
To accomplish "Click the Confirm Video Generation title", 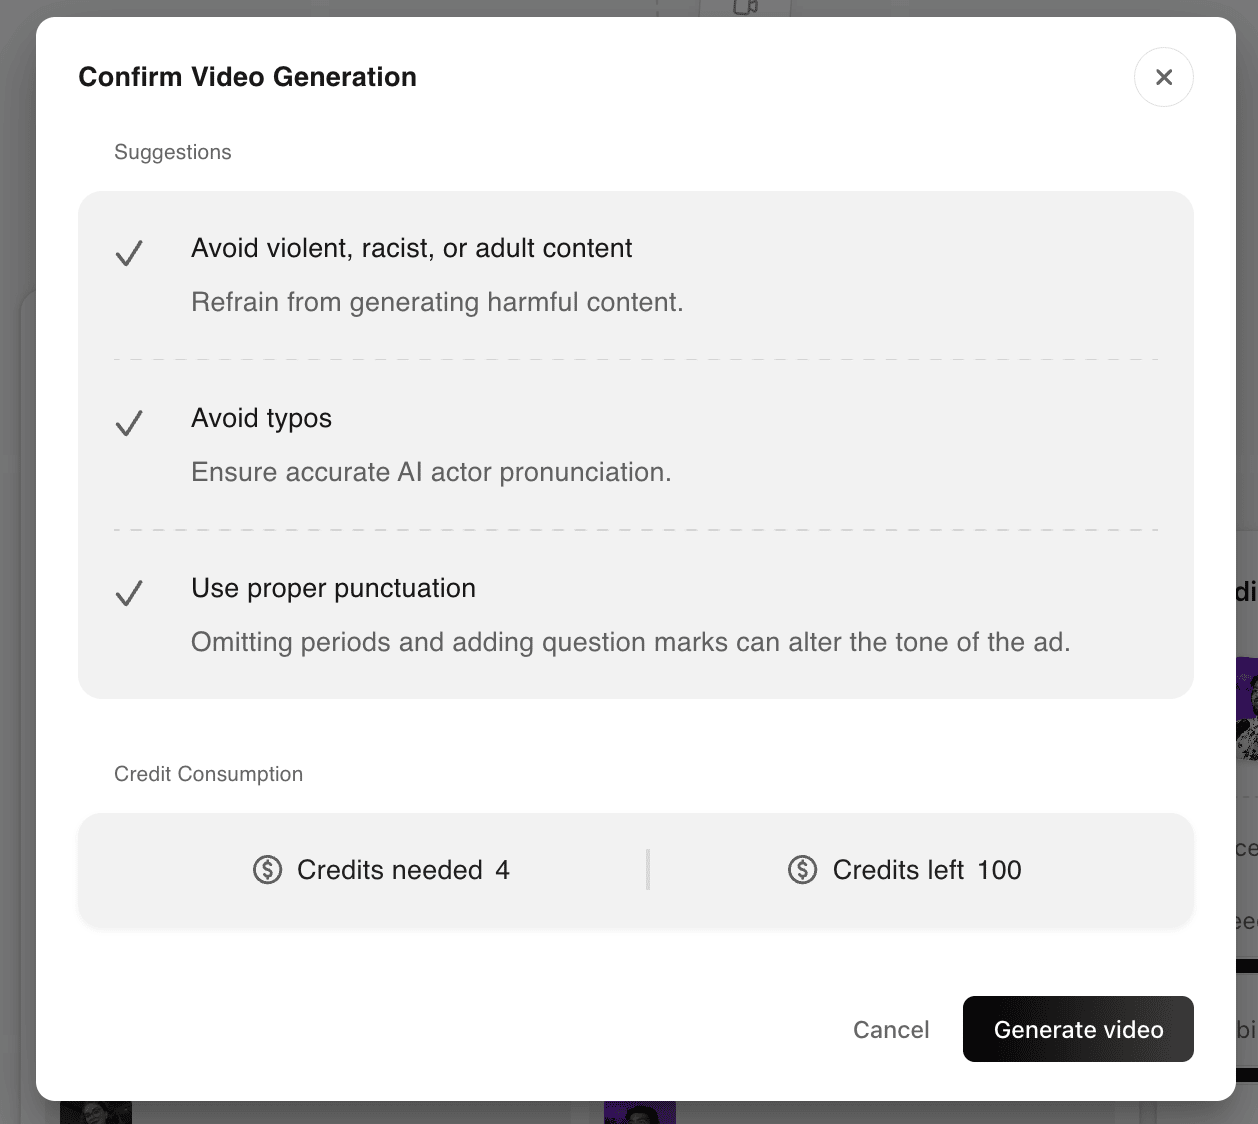I will point(247,77).
